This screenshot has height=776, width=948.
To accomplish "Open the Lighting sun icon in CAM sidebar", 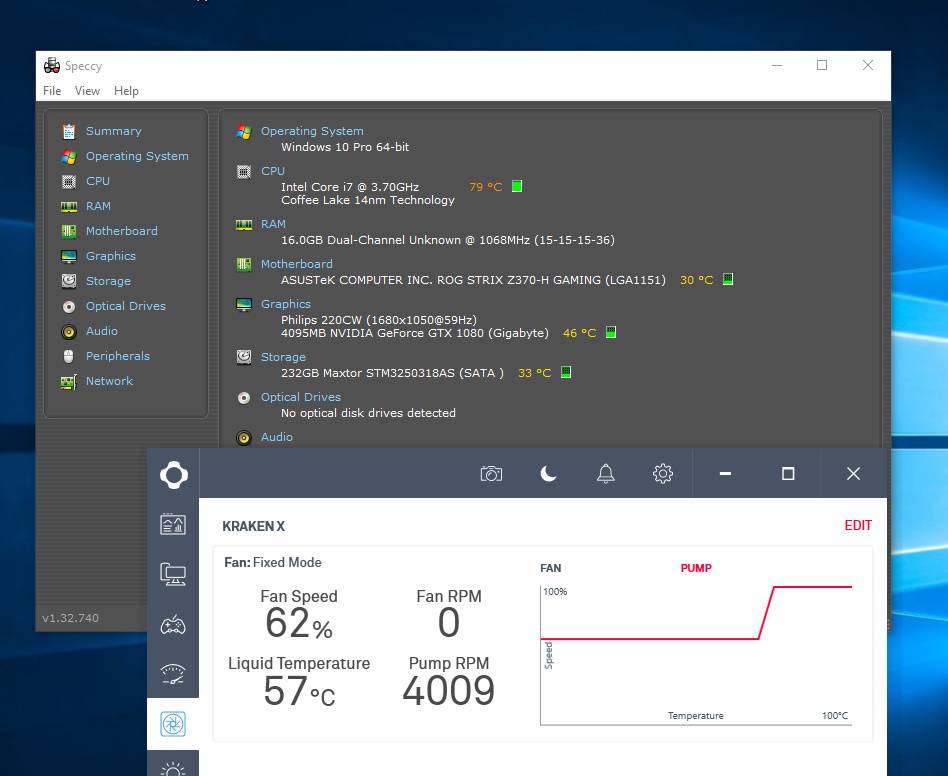I will (173, 769).
